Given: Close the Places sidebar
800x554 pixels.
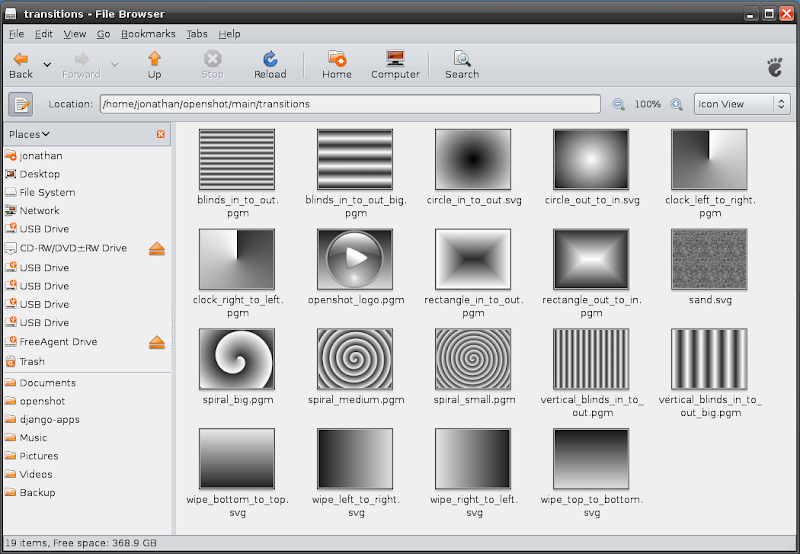Looking at the screenshot, I should click(161, 134).
